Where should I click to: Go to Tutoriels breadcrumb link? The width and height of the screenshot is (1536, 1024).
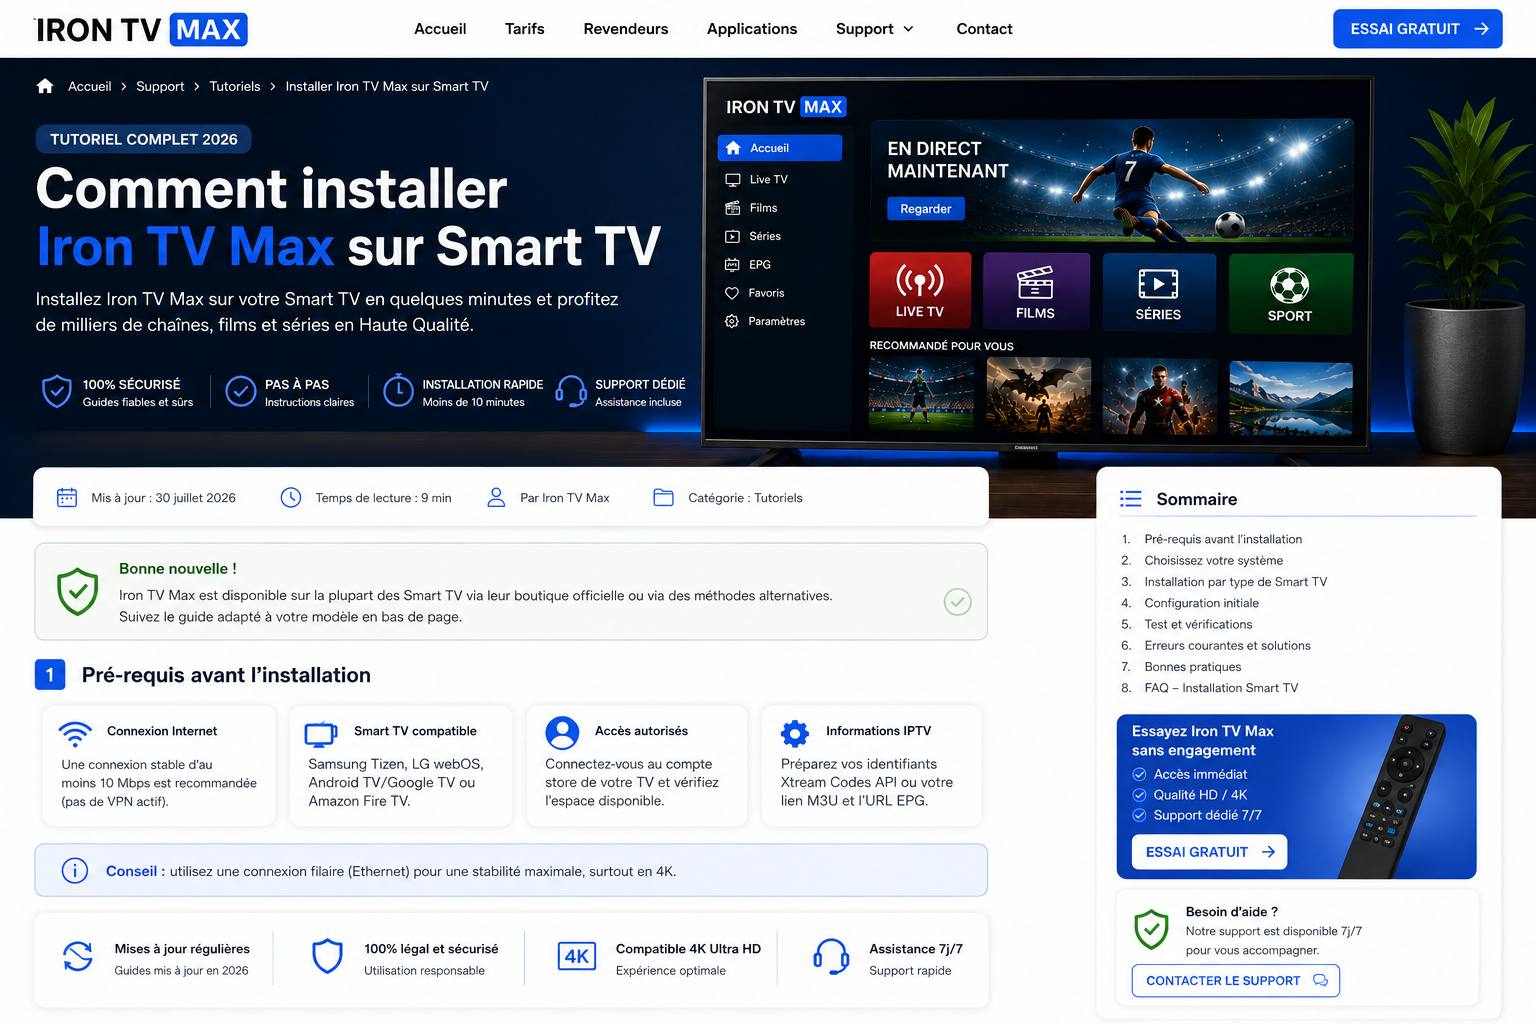pyautogui.click(x=235, y=86)
